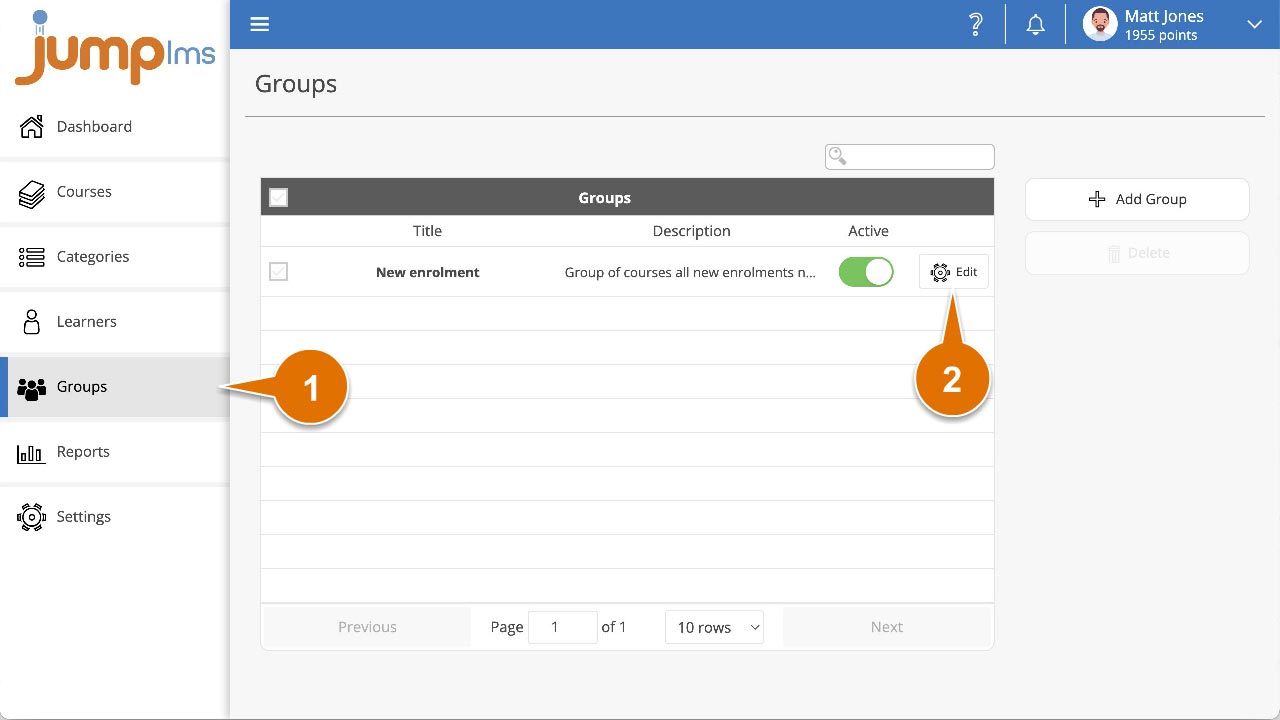The height and width of the screenshot is (720, 1280).
Task: Open the 10 rows page size dropdown
Action: pos(714,627)
